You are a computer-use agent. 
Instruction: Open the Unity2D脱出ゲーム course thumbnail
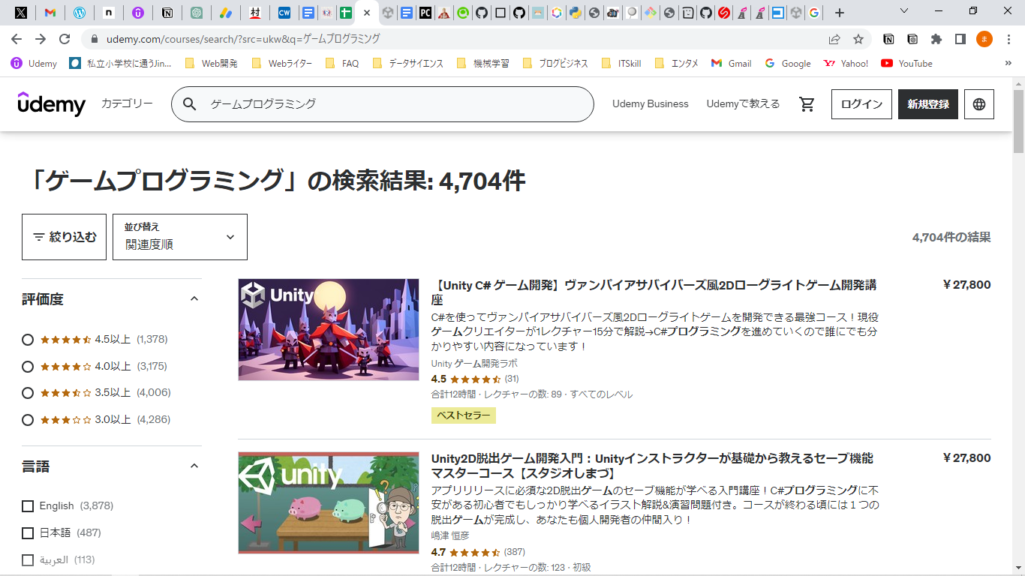tap(328, 503)
